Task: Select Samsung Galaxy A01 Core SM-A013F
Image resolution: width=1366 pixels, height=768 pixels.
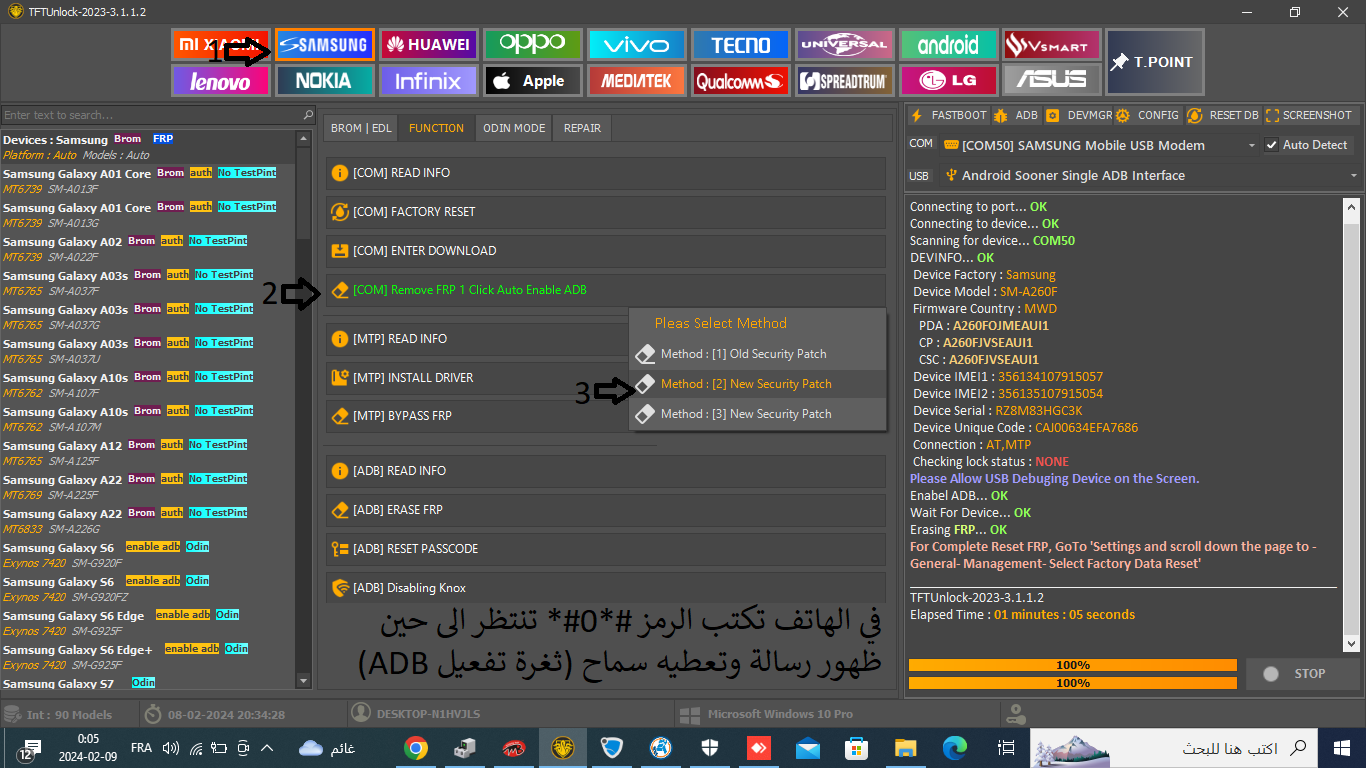Action: [148, 181]
